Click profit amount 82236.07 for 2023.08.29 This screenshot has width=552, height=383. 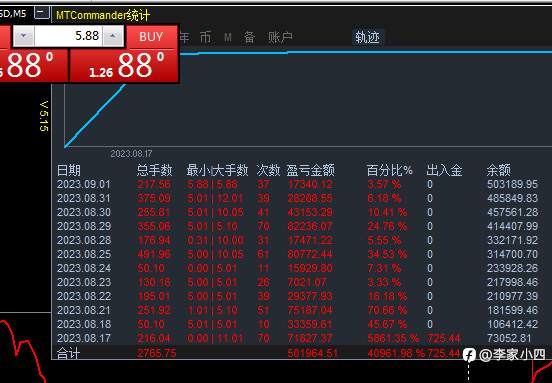[x=310, y=226]
